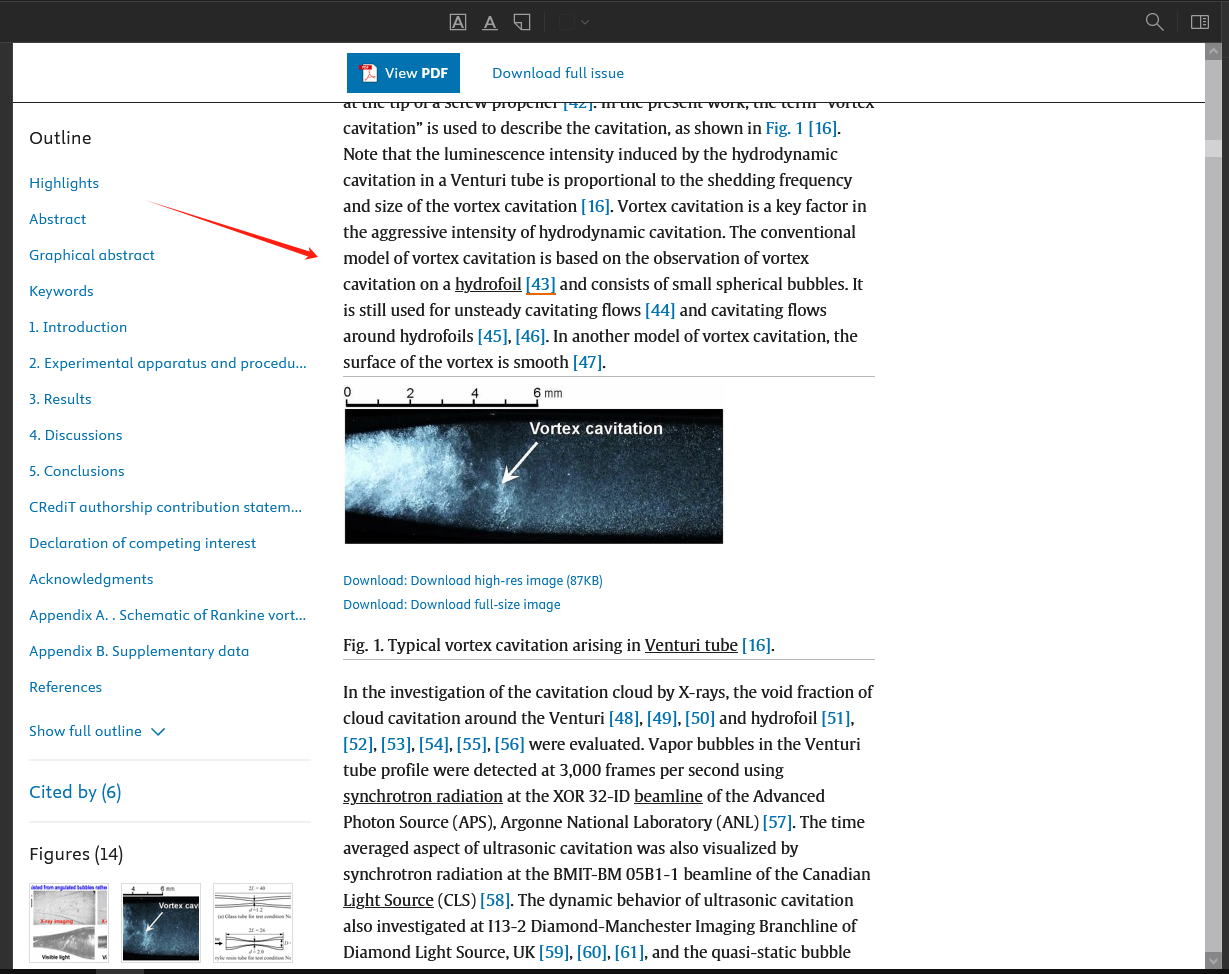Open citation [45] reference
Viewport: 1229px width, 974px height.
(493, 336)
